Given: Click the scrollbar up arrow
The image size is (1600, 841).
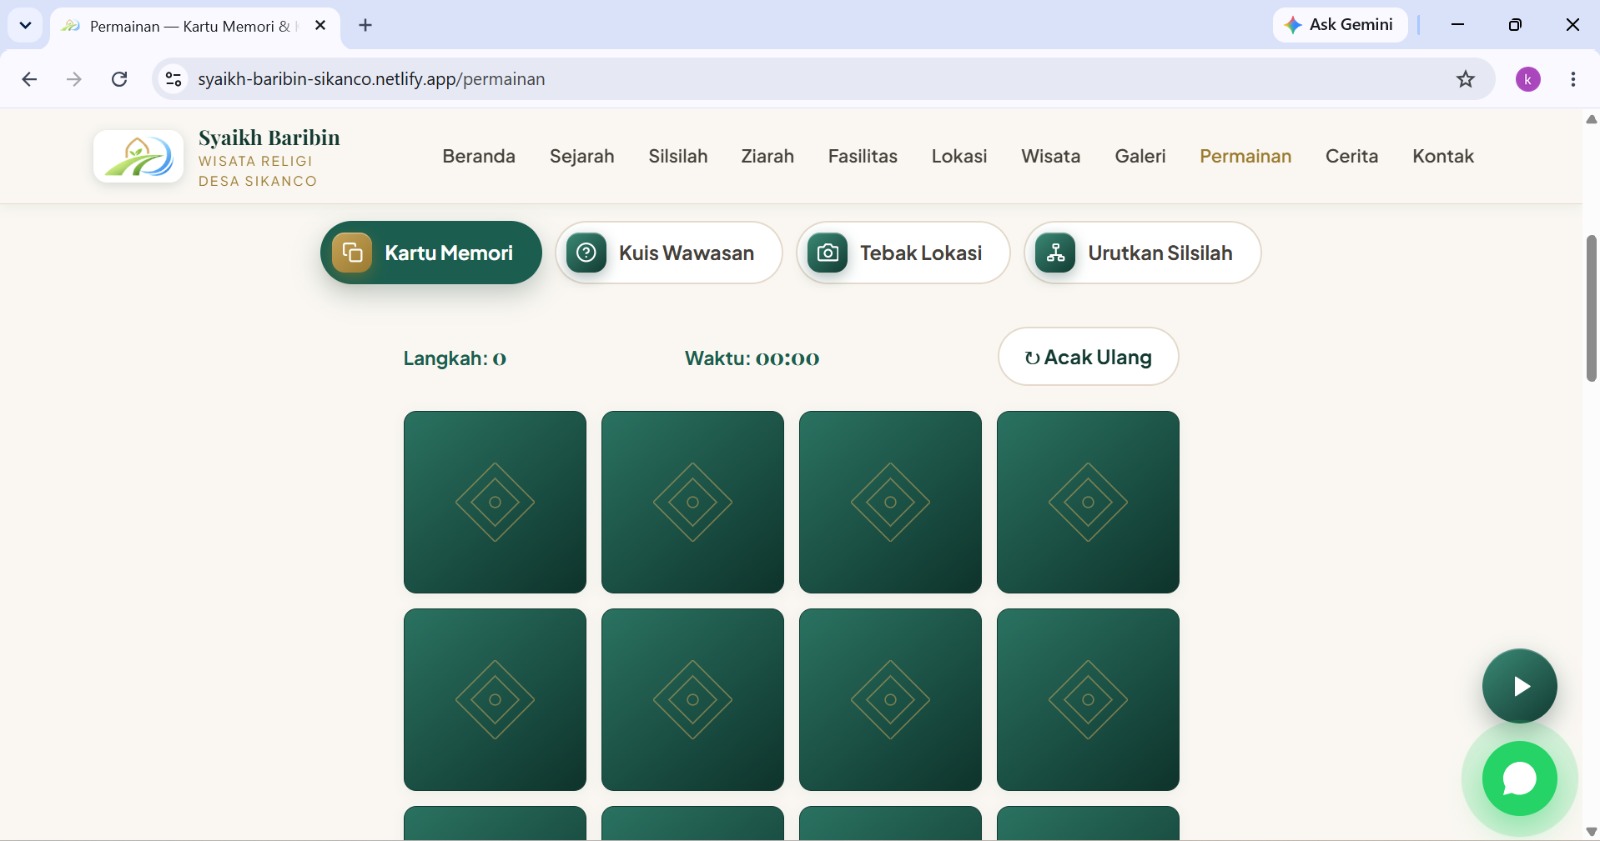Looking at the screenshot, I should (1591, 119).
